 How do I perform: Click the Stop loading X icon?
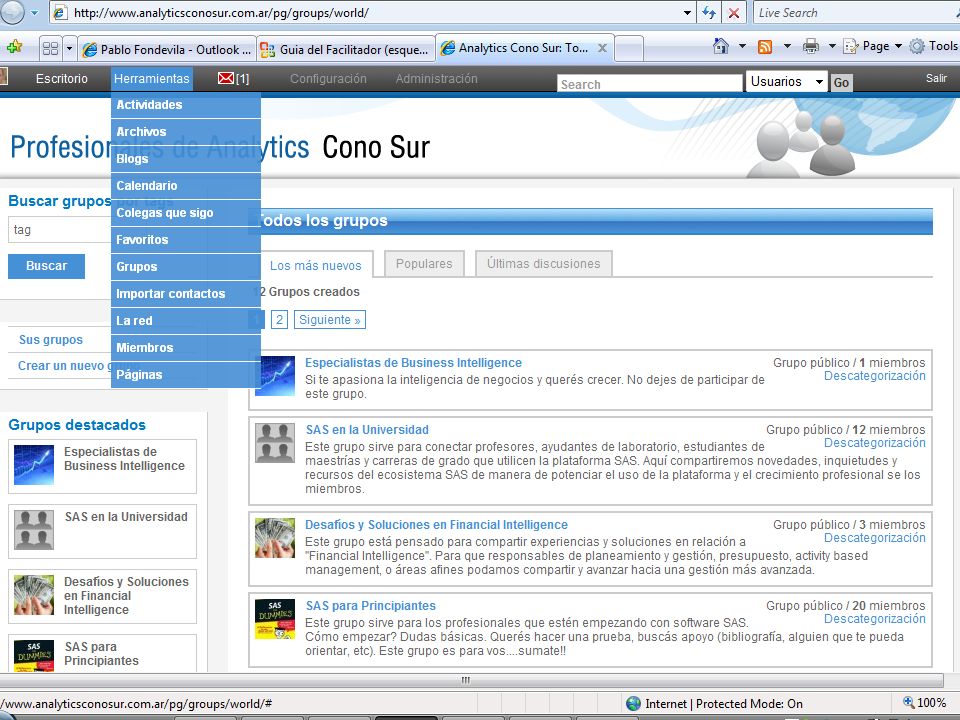(x=733, y=12)
